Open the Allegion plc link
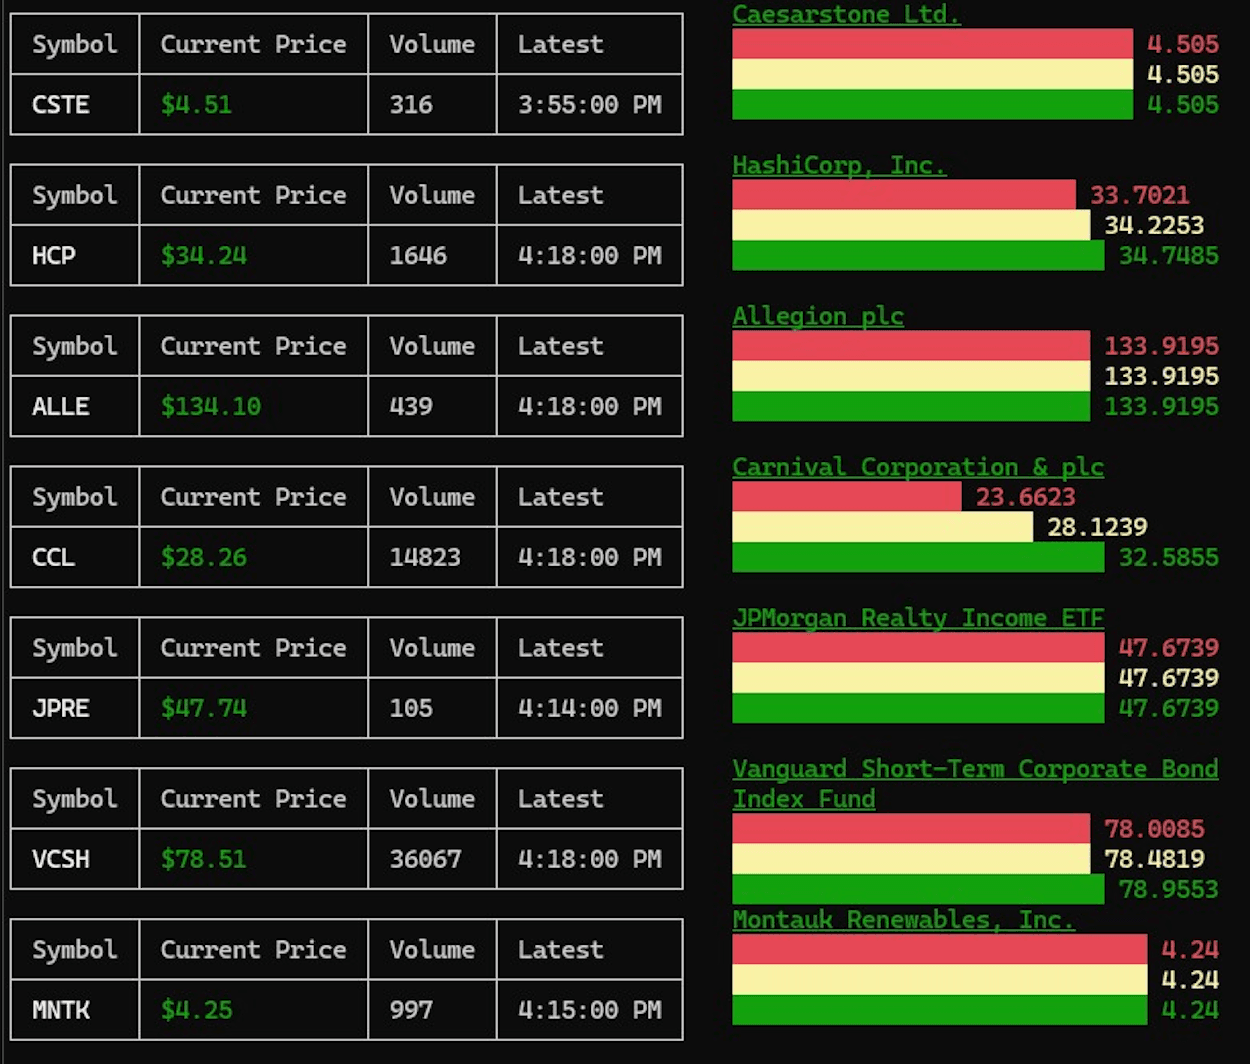 pyautogui.click(x=817, y=316)
